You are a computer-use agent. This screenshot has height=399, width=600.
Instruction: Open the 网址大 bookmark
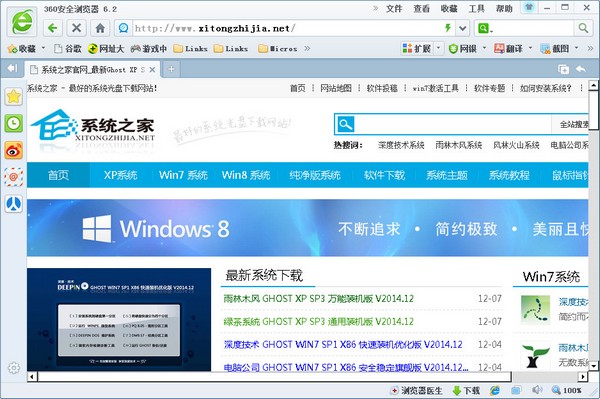point(106,49)
